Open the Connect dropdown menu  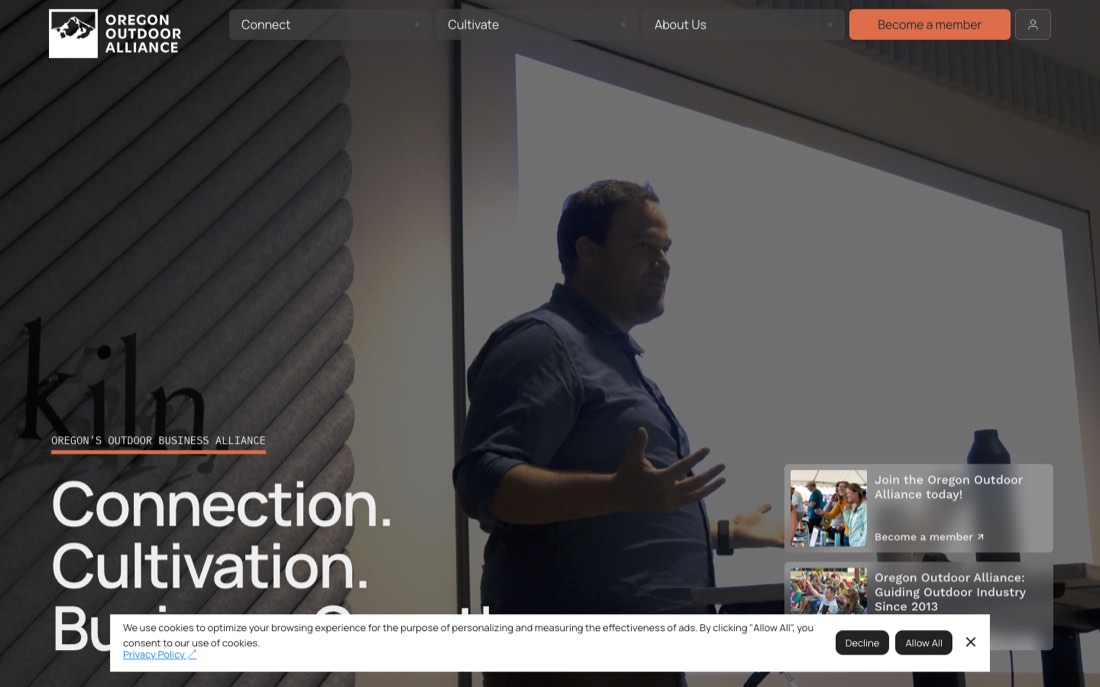point(330,25)
